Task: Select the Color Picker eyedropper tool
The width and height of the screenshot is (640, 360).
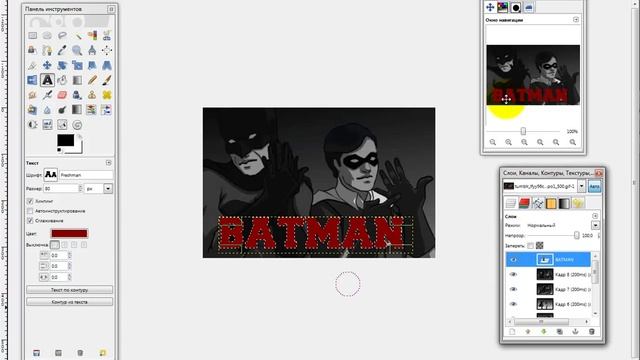Action: [62, 51]
